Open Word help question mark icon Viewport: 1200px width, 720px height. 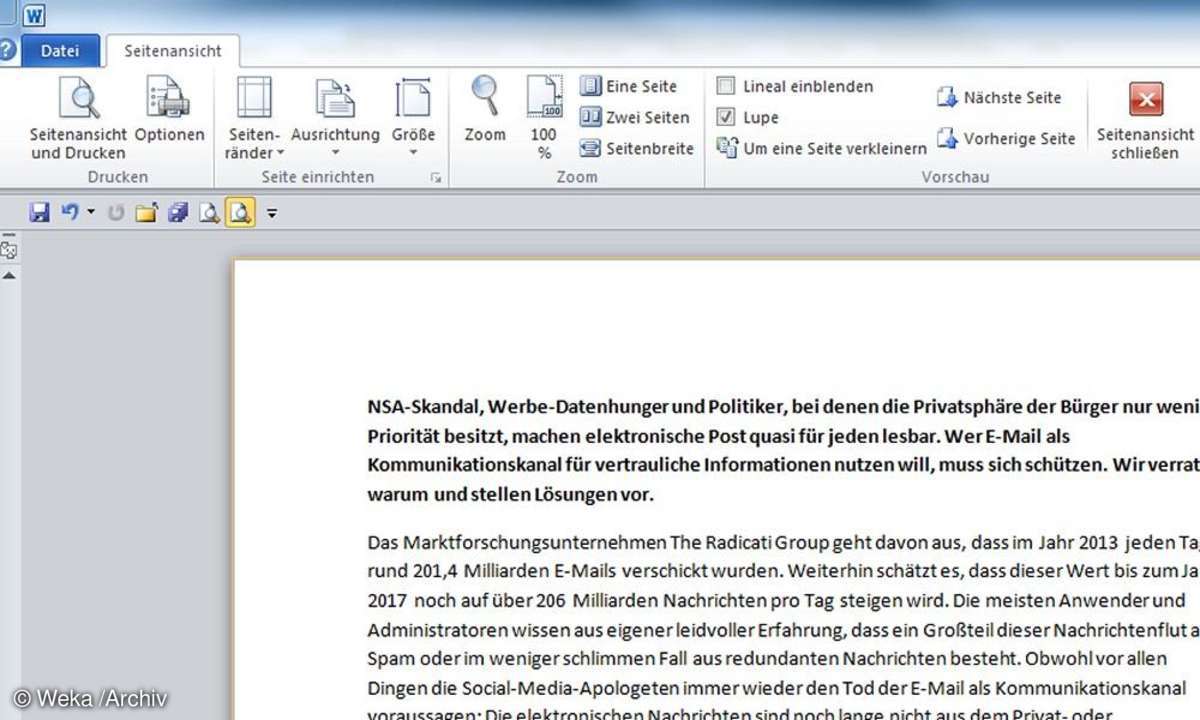tap(8, 51)
